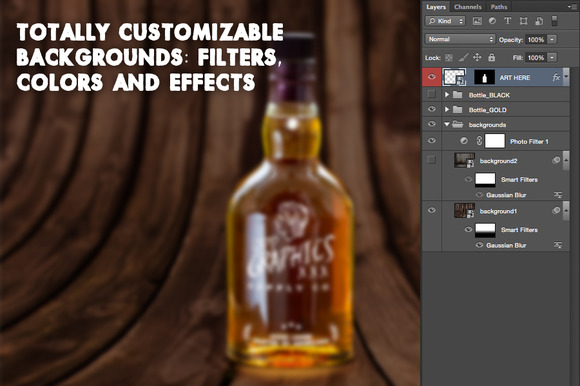Select the Bottle_GOLD layer name

[x=488, y=110]
